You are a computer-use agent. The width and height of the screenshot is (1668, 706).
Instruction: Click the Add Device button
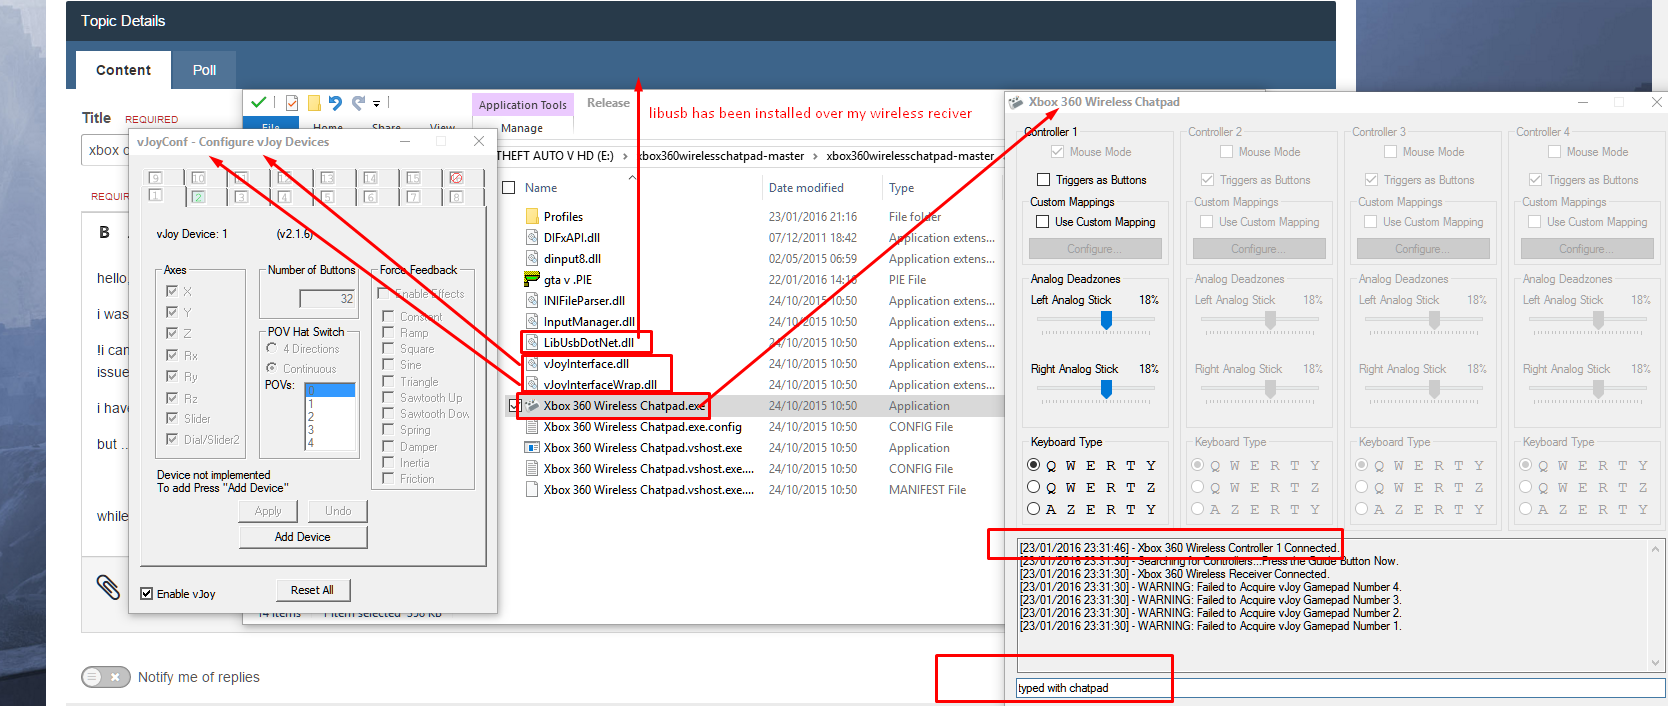pos(302,537)
